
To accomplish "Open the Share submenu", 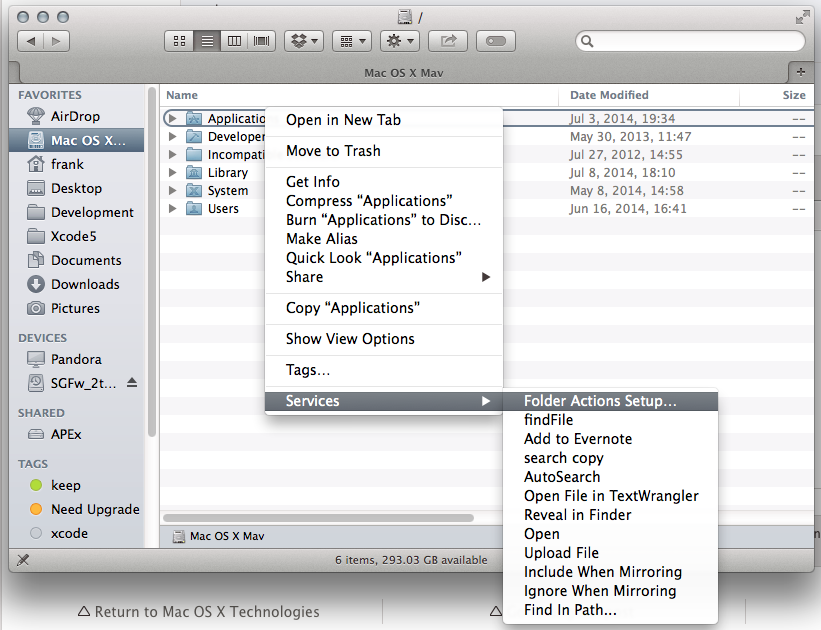I will pyautogui.click(x=384, y=277).
